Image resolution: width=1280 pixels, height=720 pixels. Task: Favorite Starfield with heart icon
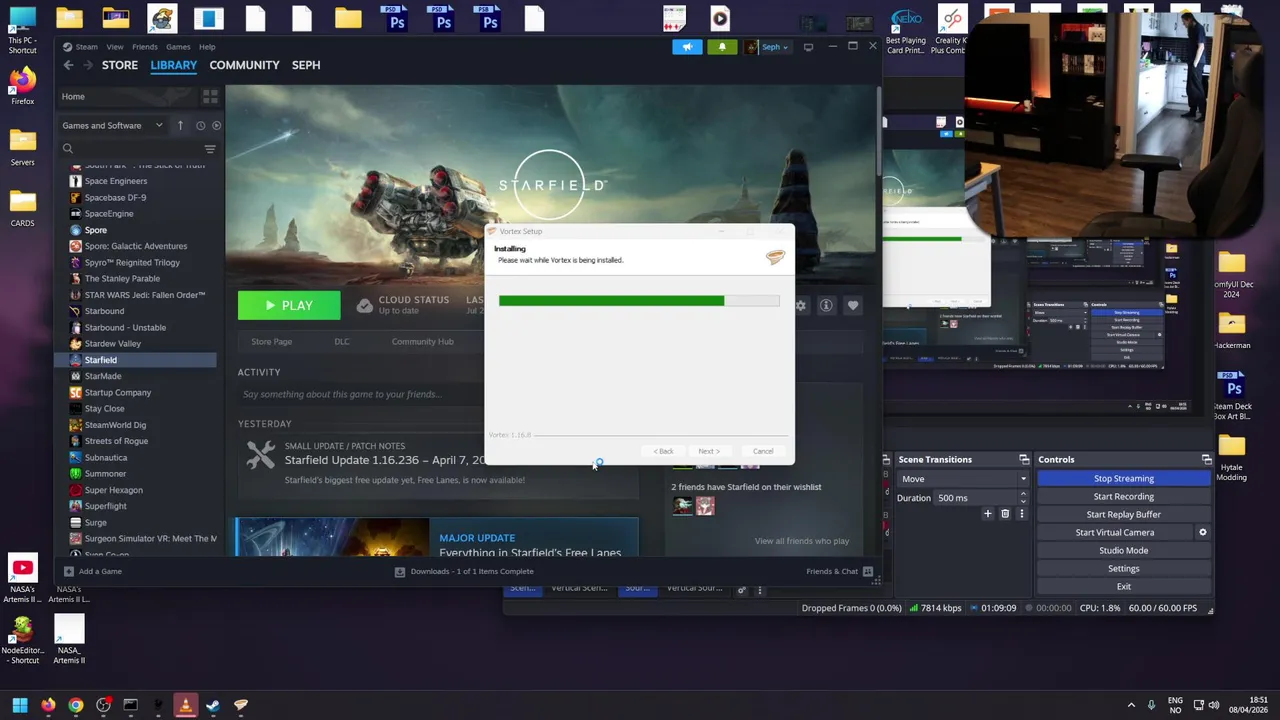(x=852, y=305)
